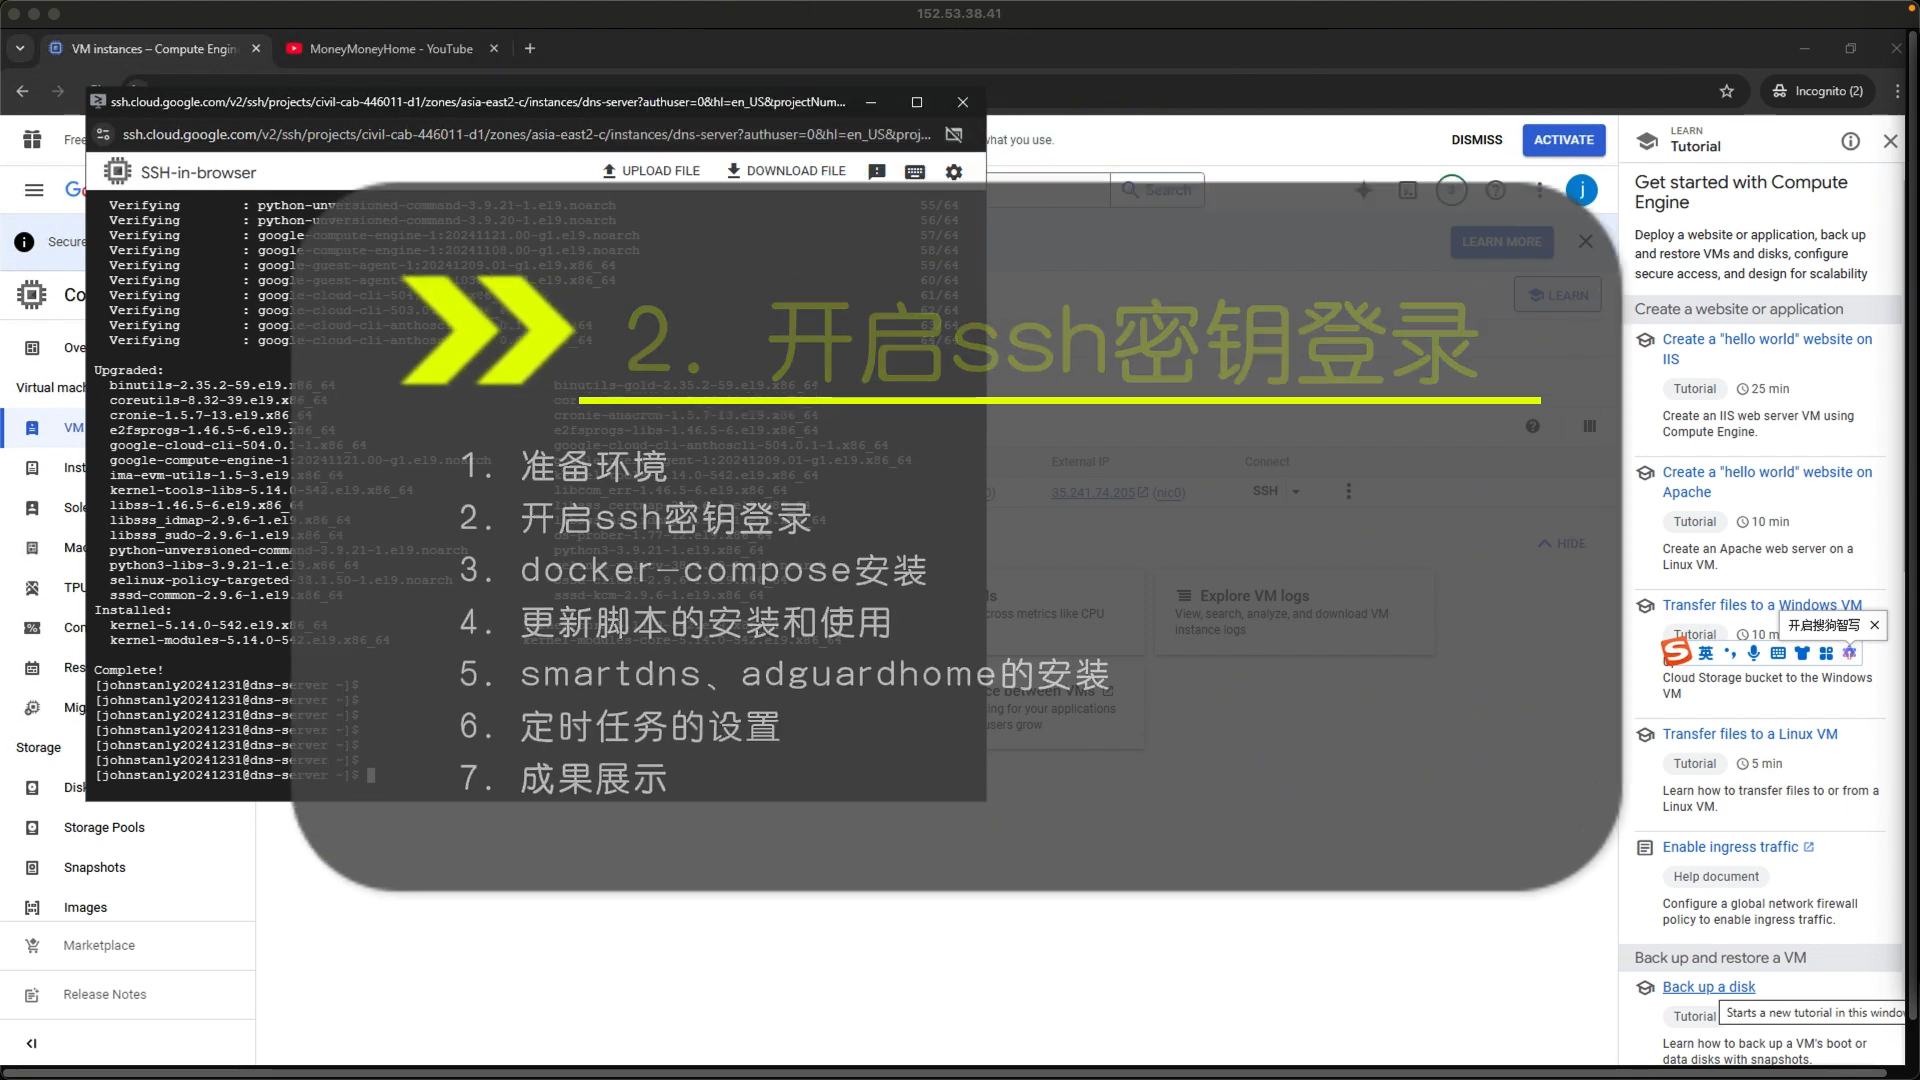Click DOWNLOAD FILE in SSH-in-browser
Screen dimensions: 1920x1080
tap(786, 171)
